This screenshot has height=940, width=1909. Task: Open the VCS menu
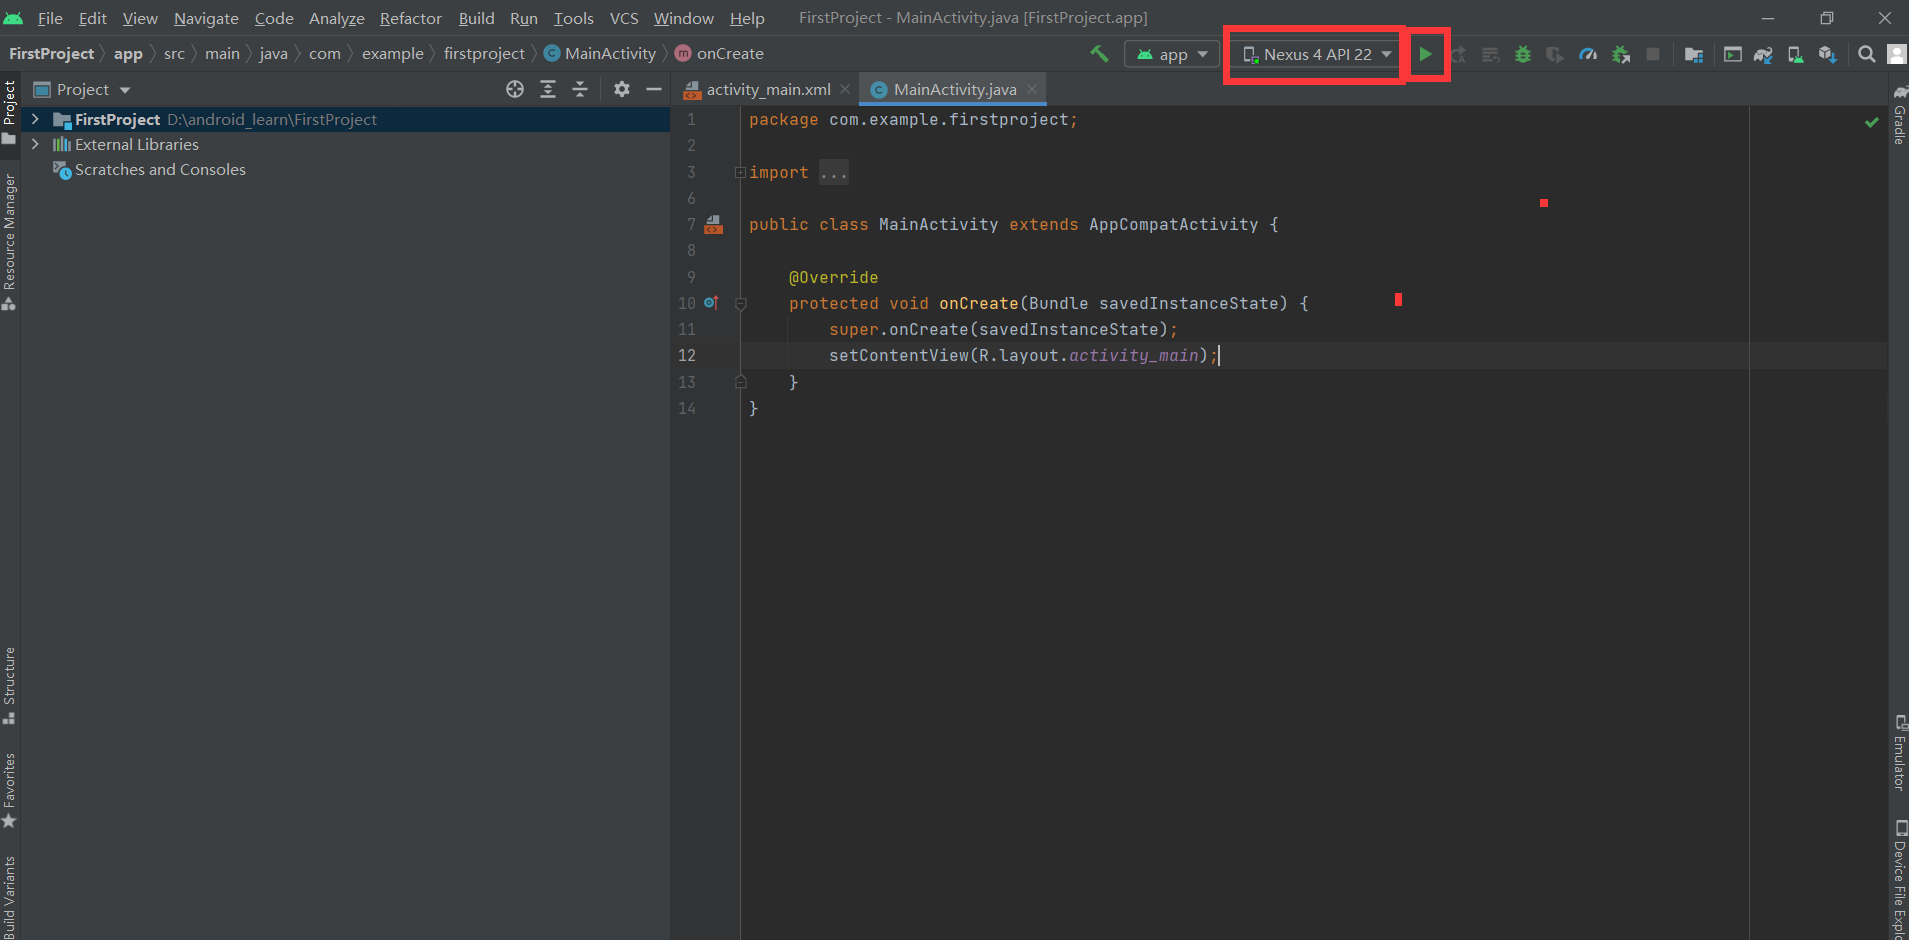pos(624,18)
